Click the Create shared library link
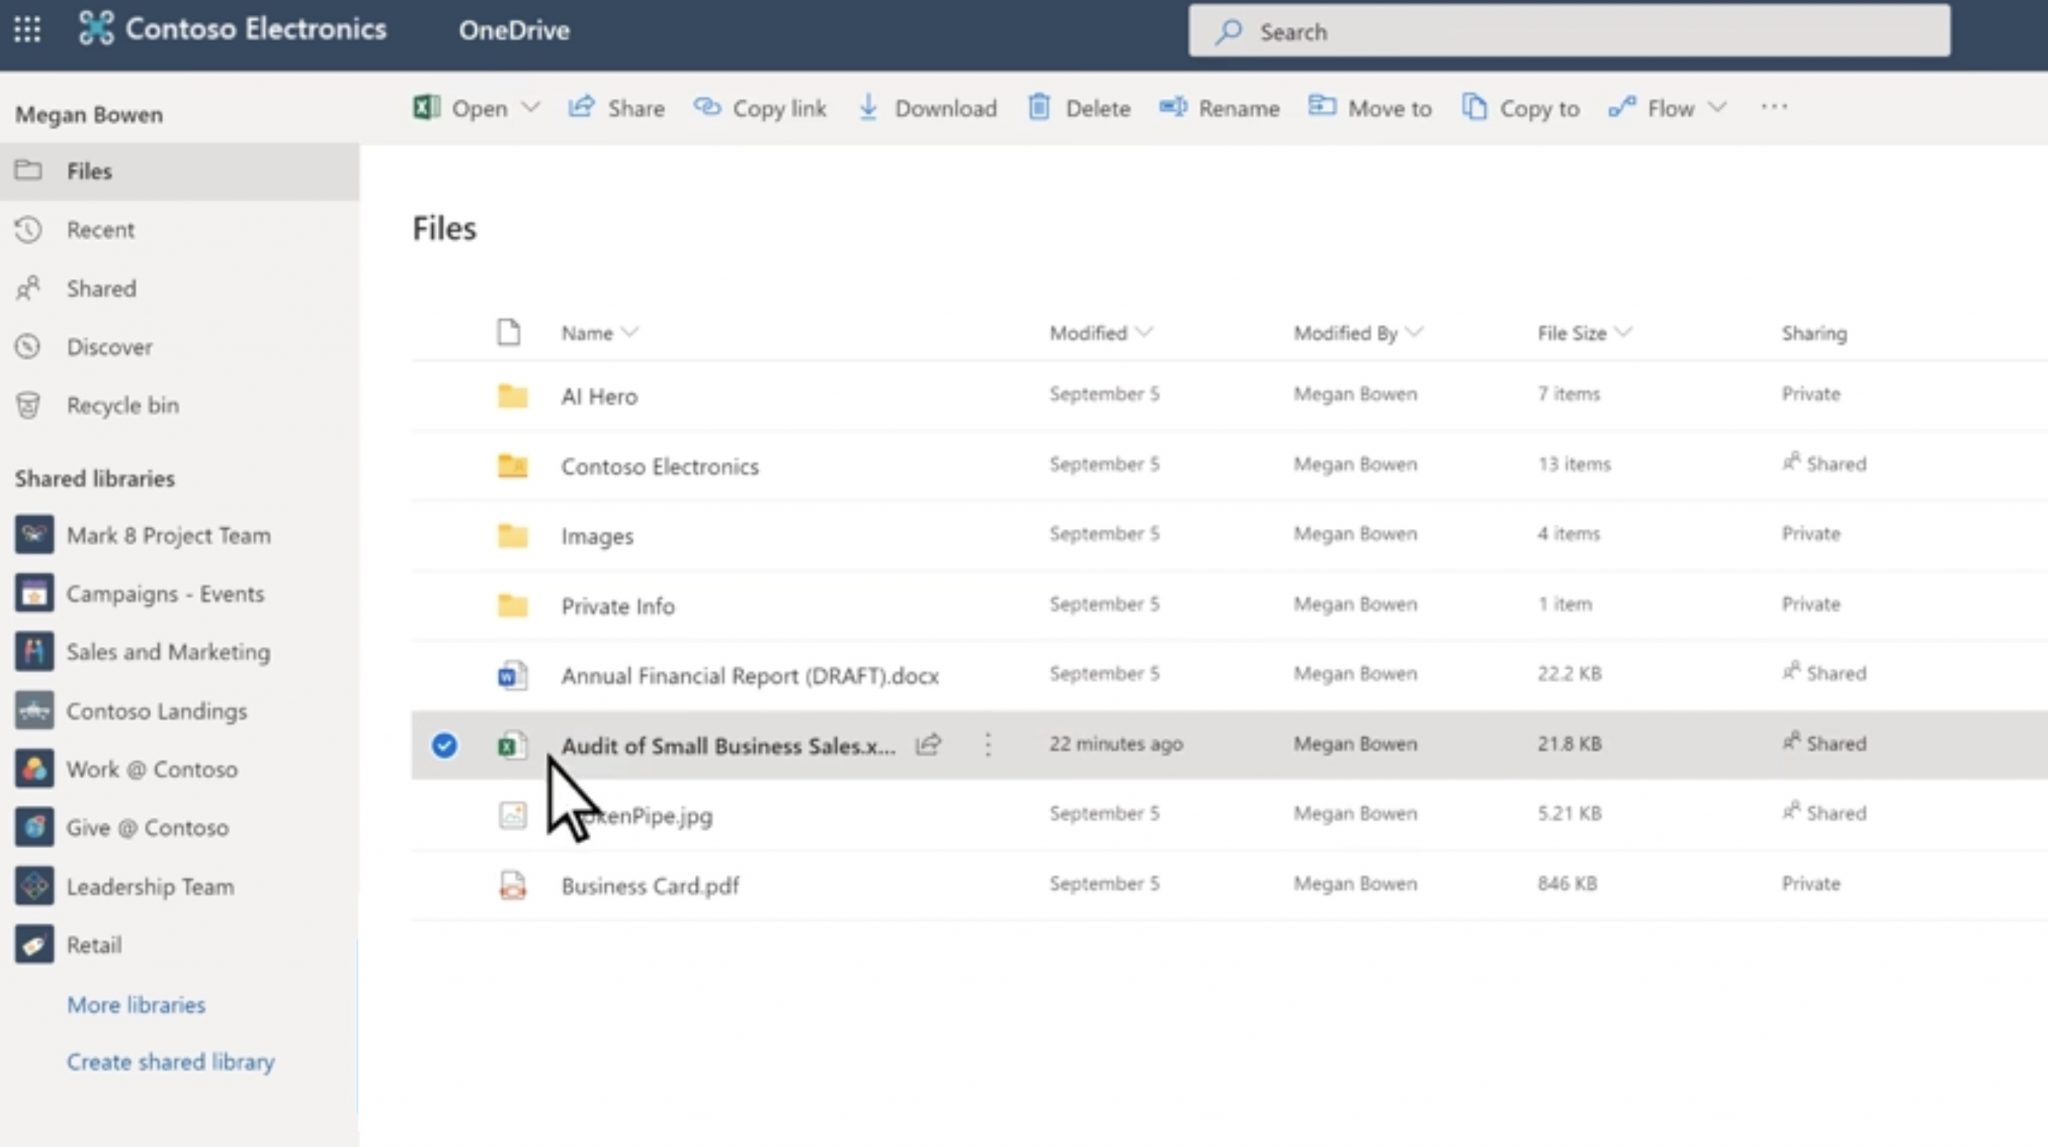 tap(170, 1062)
